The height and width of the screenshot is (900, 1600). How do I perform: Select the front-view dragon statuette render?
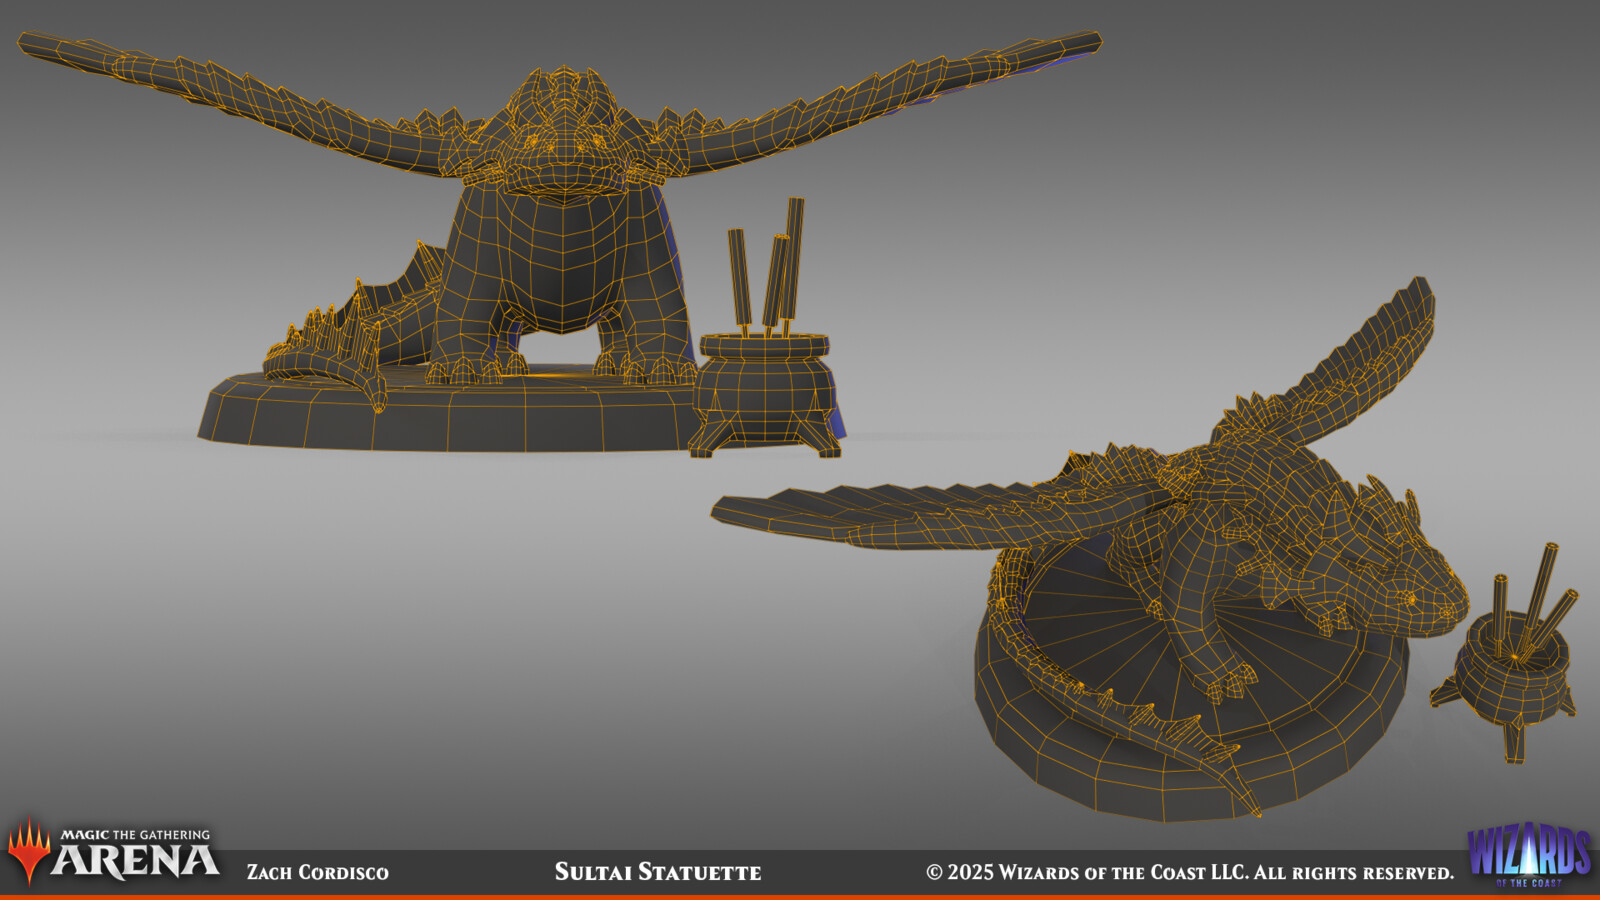[x=560, y=242]
